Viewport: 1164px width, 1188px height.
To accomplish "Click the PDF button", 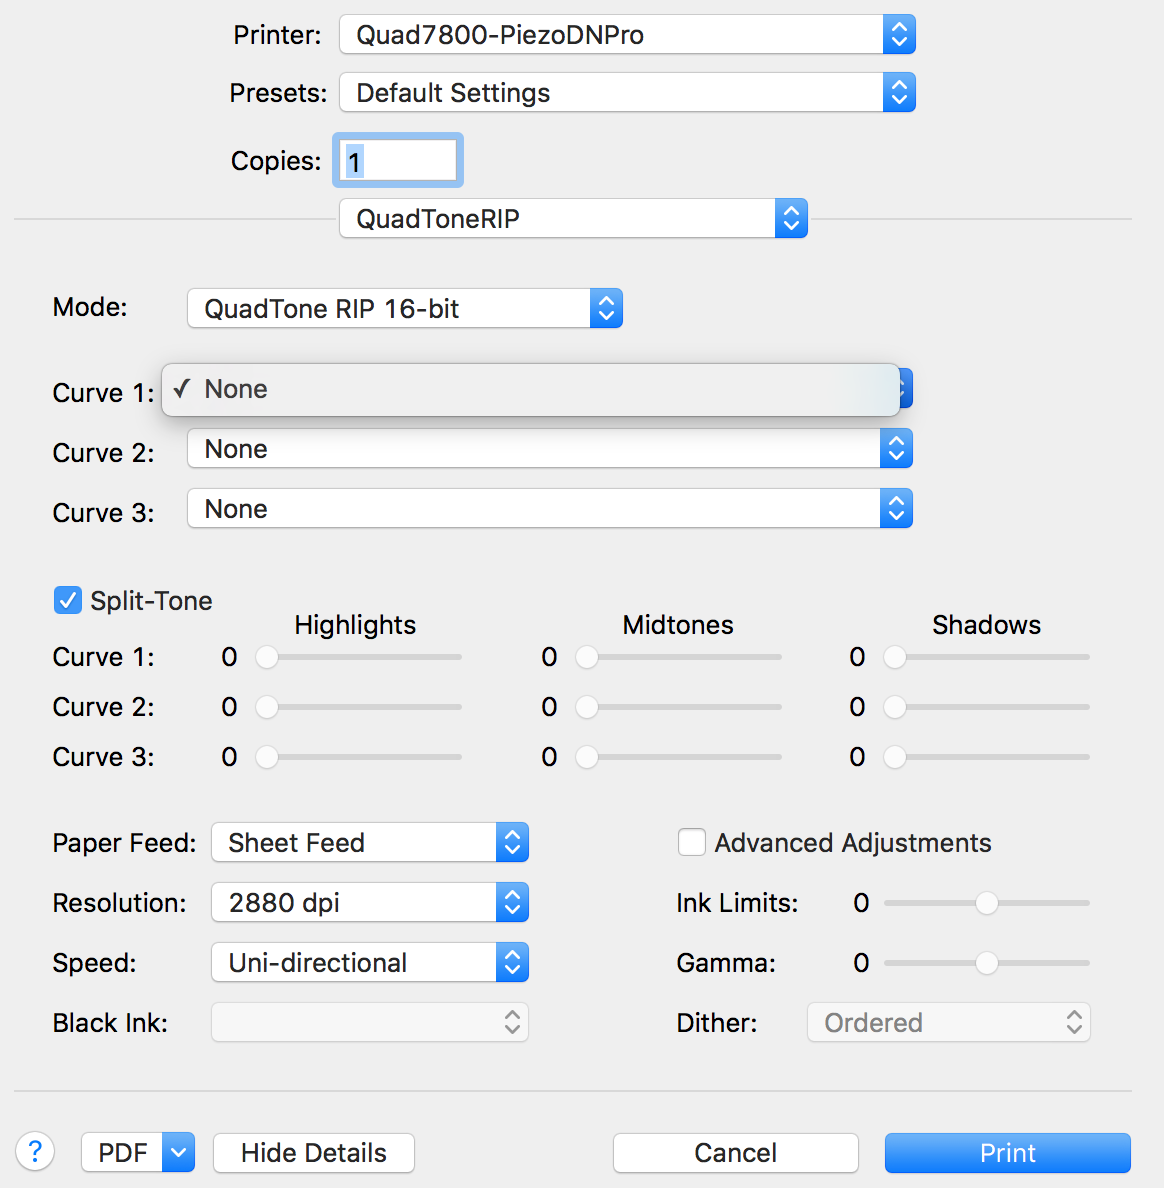I will click(x=122, y=1152).
